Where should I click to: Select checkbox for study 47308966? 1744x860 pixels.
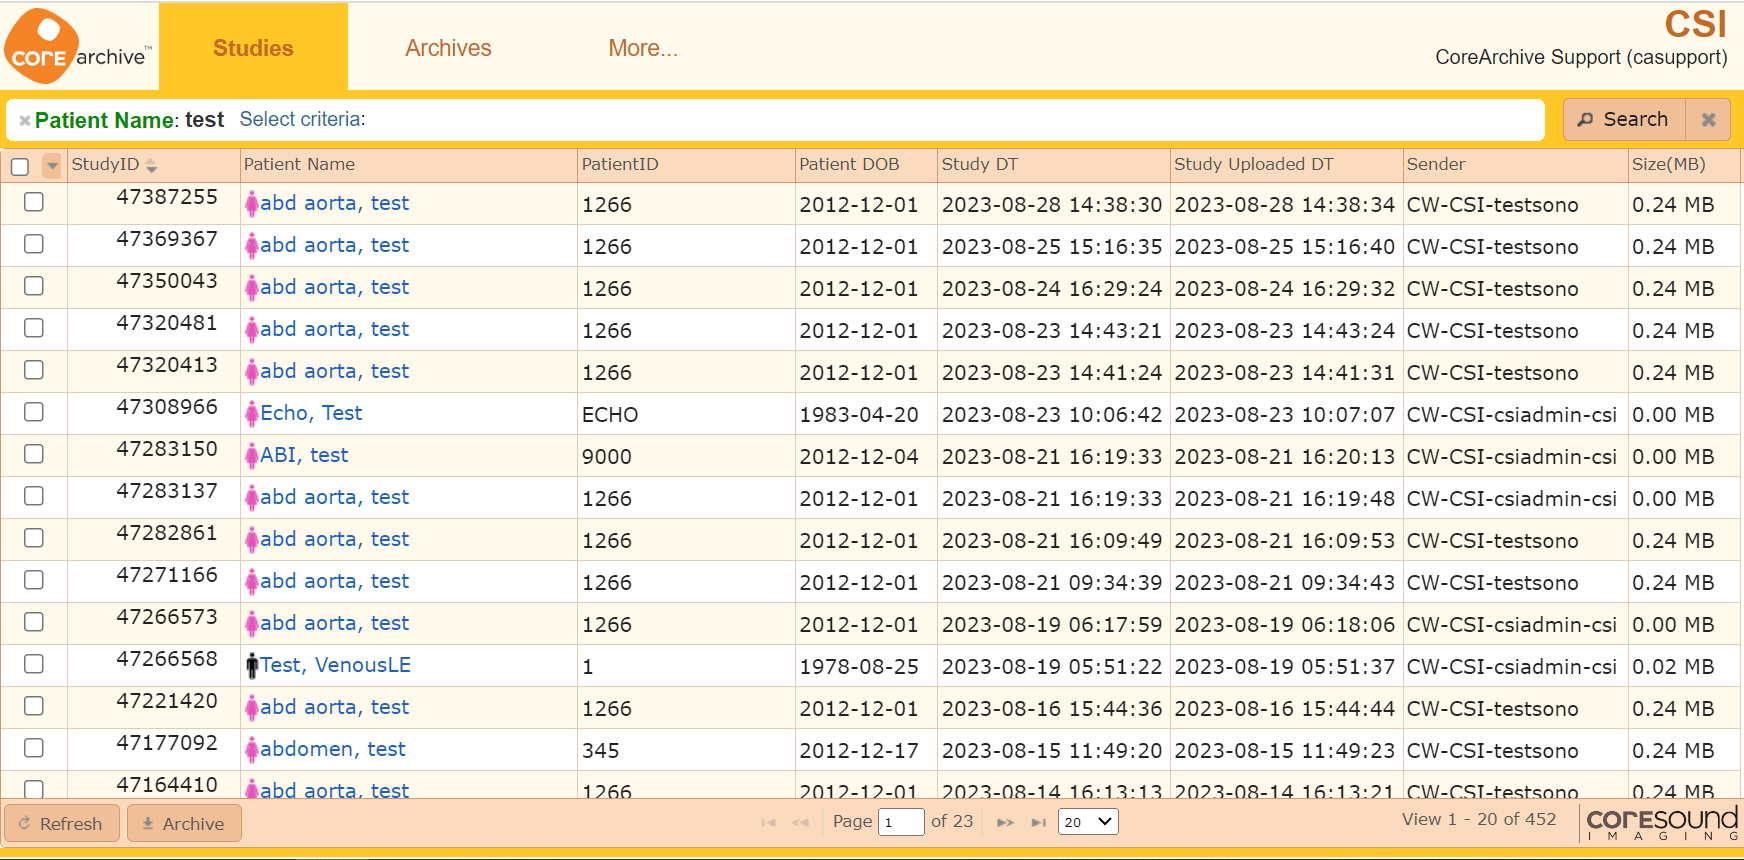(x=34, y=412)
